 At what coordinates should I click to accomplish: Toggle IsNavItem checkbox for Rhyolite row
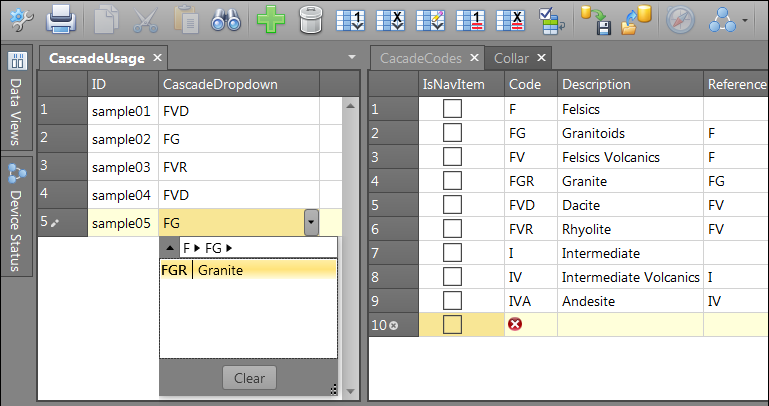coord(452,229)
